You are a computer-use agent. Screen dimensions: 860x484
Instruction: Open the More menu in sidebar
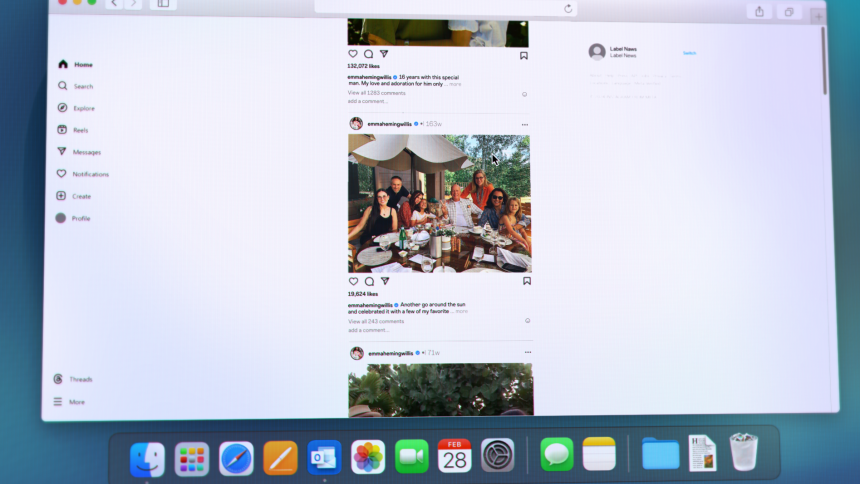pos(57,402)
